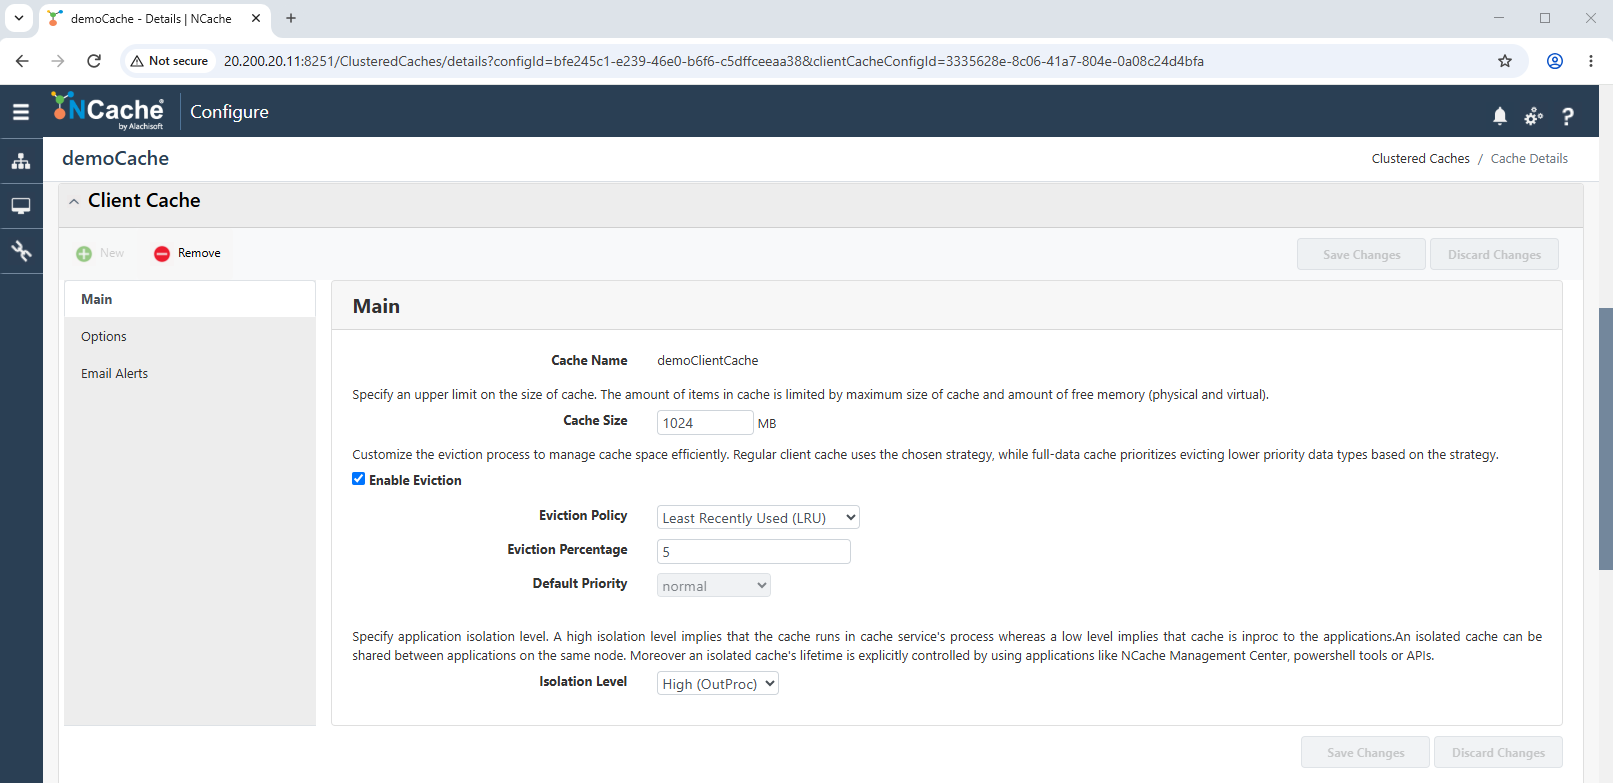Click the Cache Size input field
The image size is (1613, 783).
click(x=705, y=422)
